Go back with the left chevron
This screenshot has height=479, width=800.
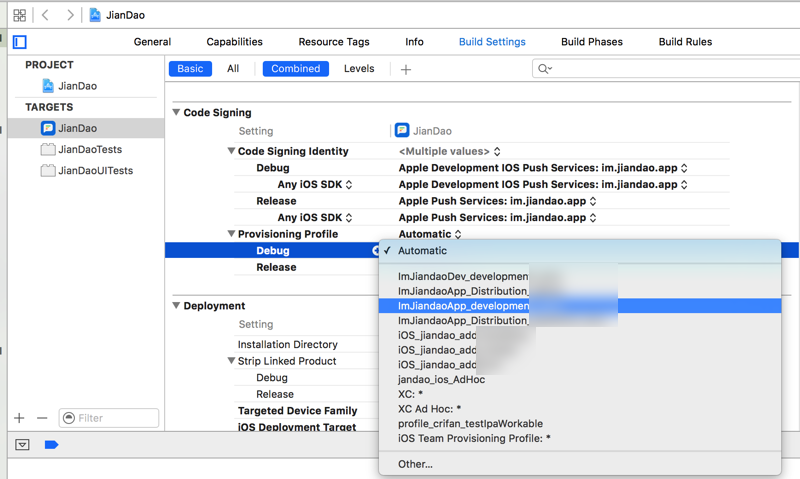[x=46, y=15]
